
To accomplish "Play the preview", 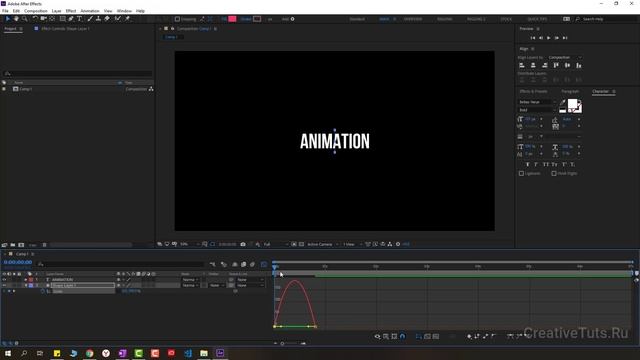I will point(549,38).
